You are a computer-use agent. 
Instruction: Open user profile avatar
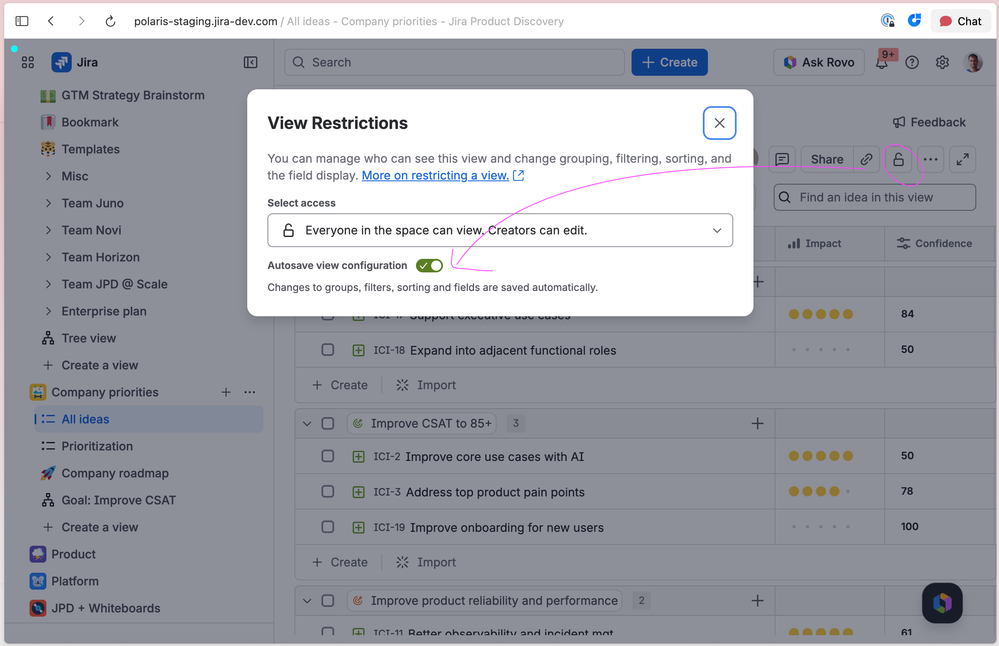pos(973,62)
